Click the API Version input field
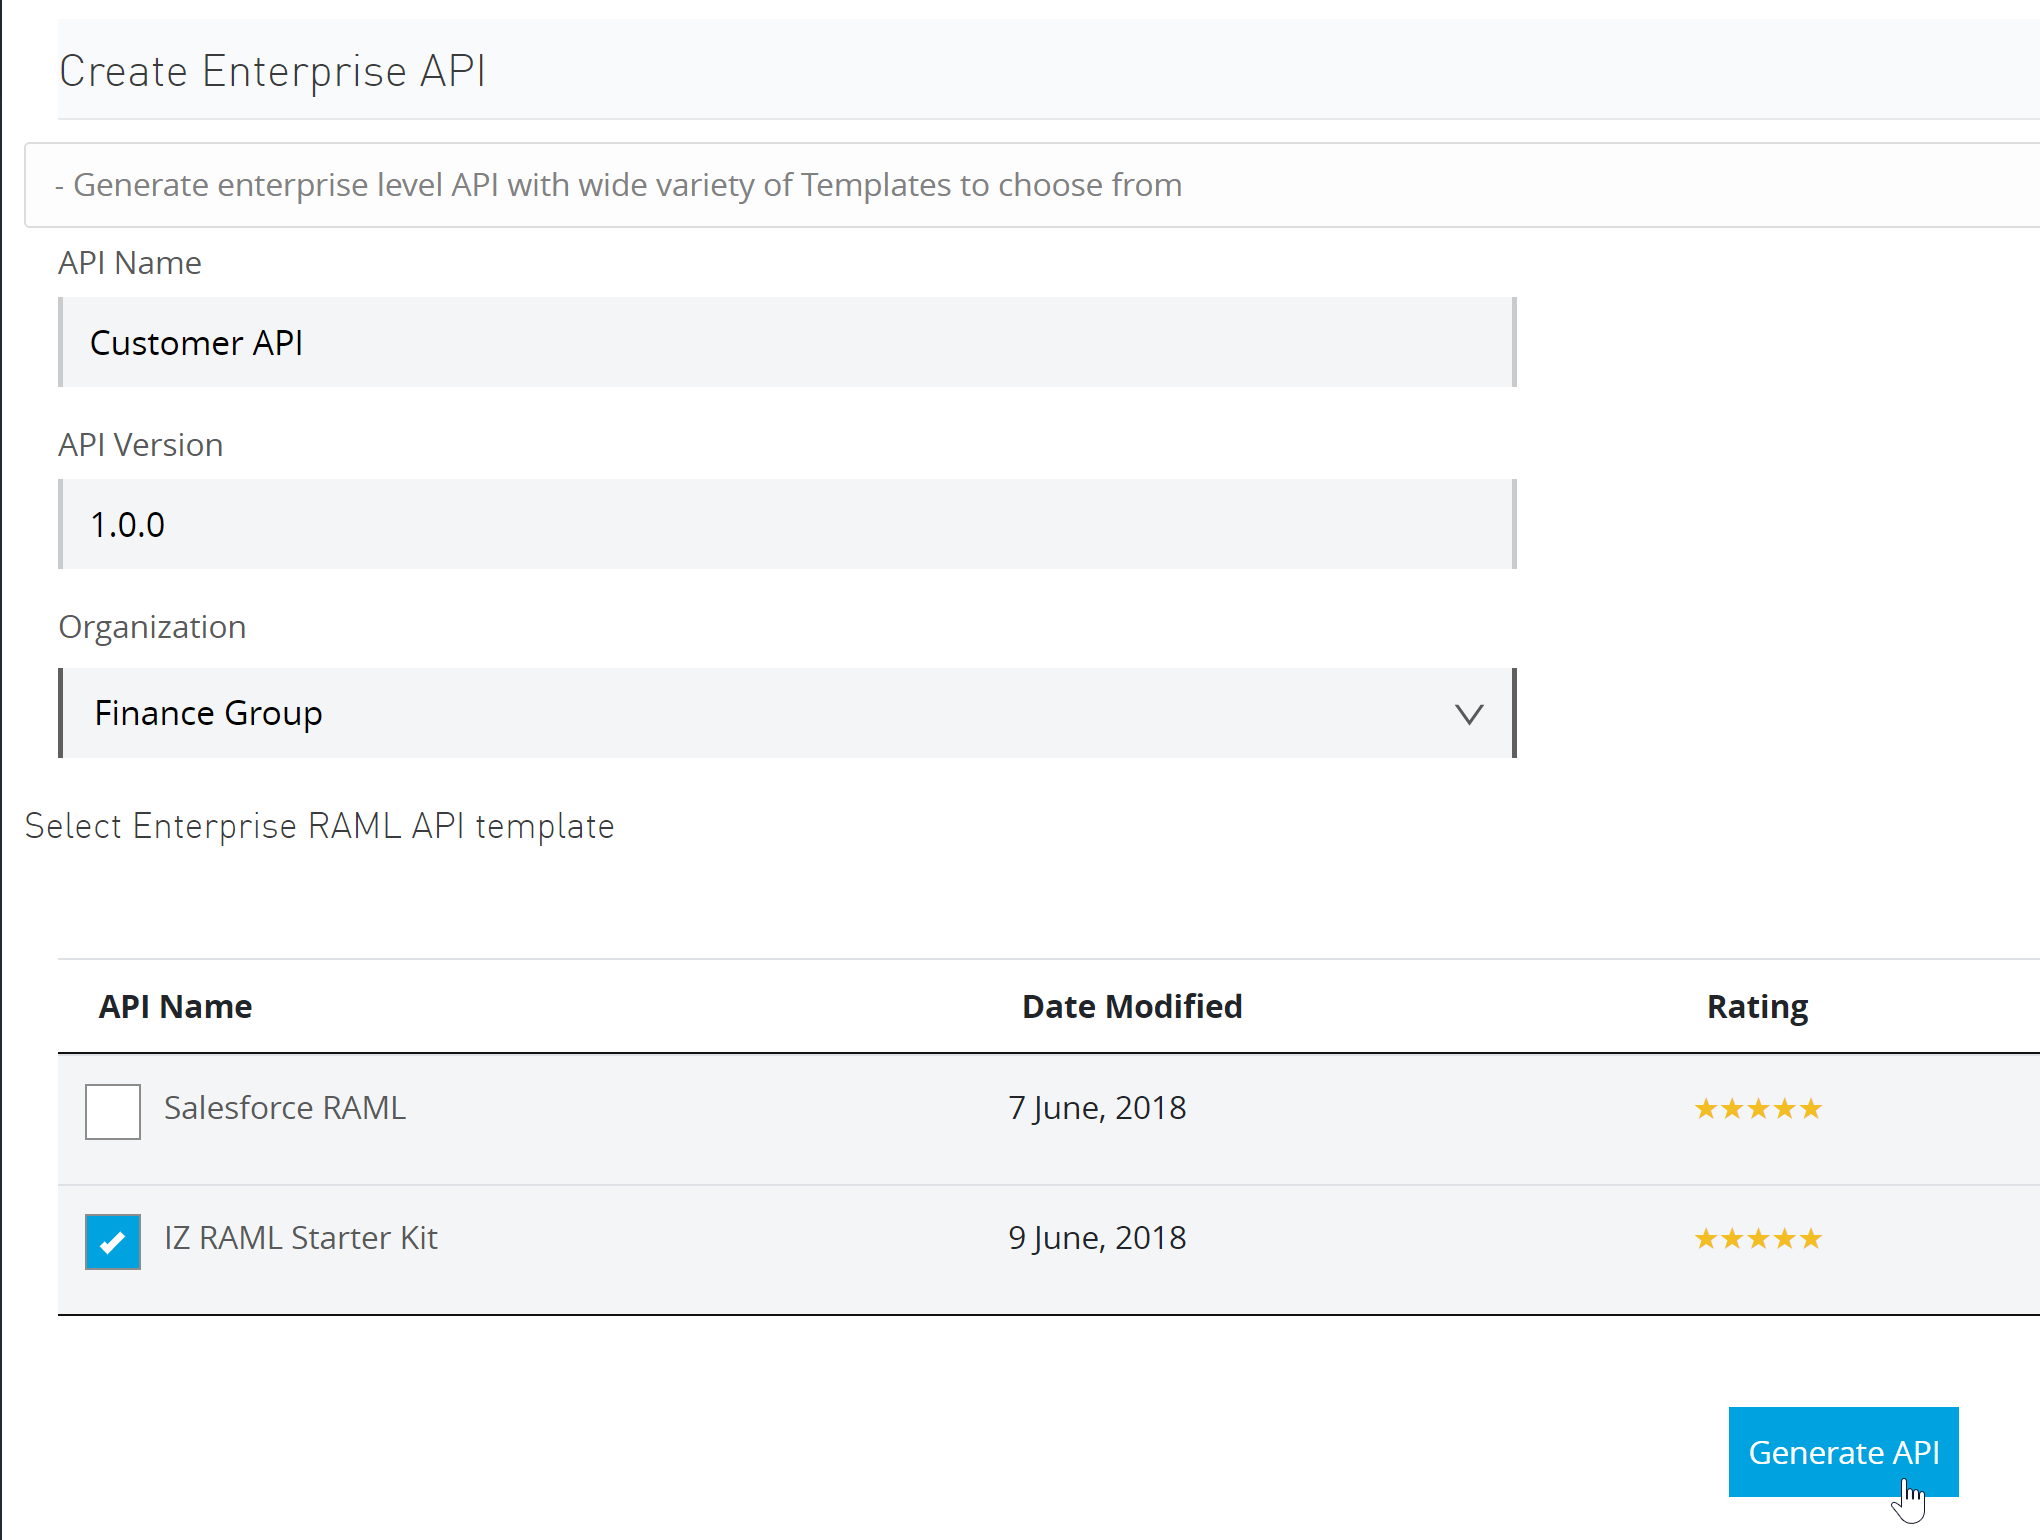Viewport: 2040px width, 1540px height. tap(788, 524)
